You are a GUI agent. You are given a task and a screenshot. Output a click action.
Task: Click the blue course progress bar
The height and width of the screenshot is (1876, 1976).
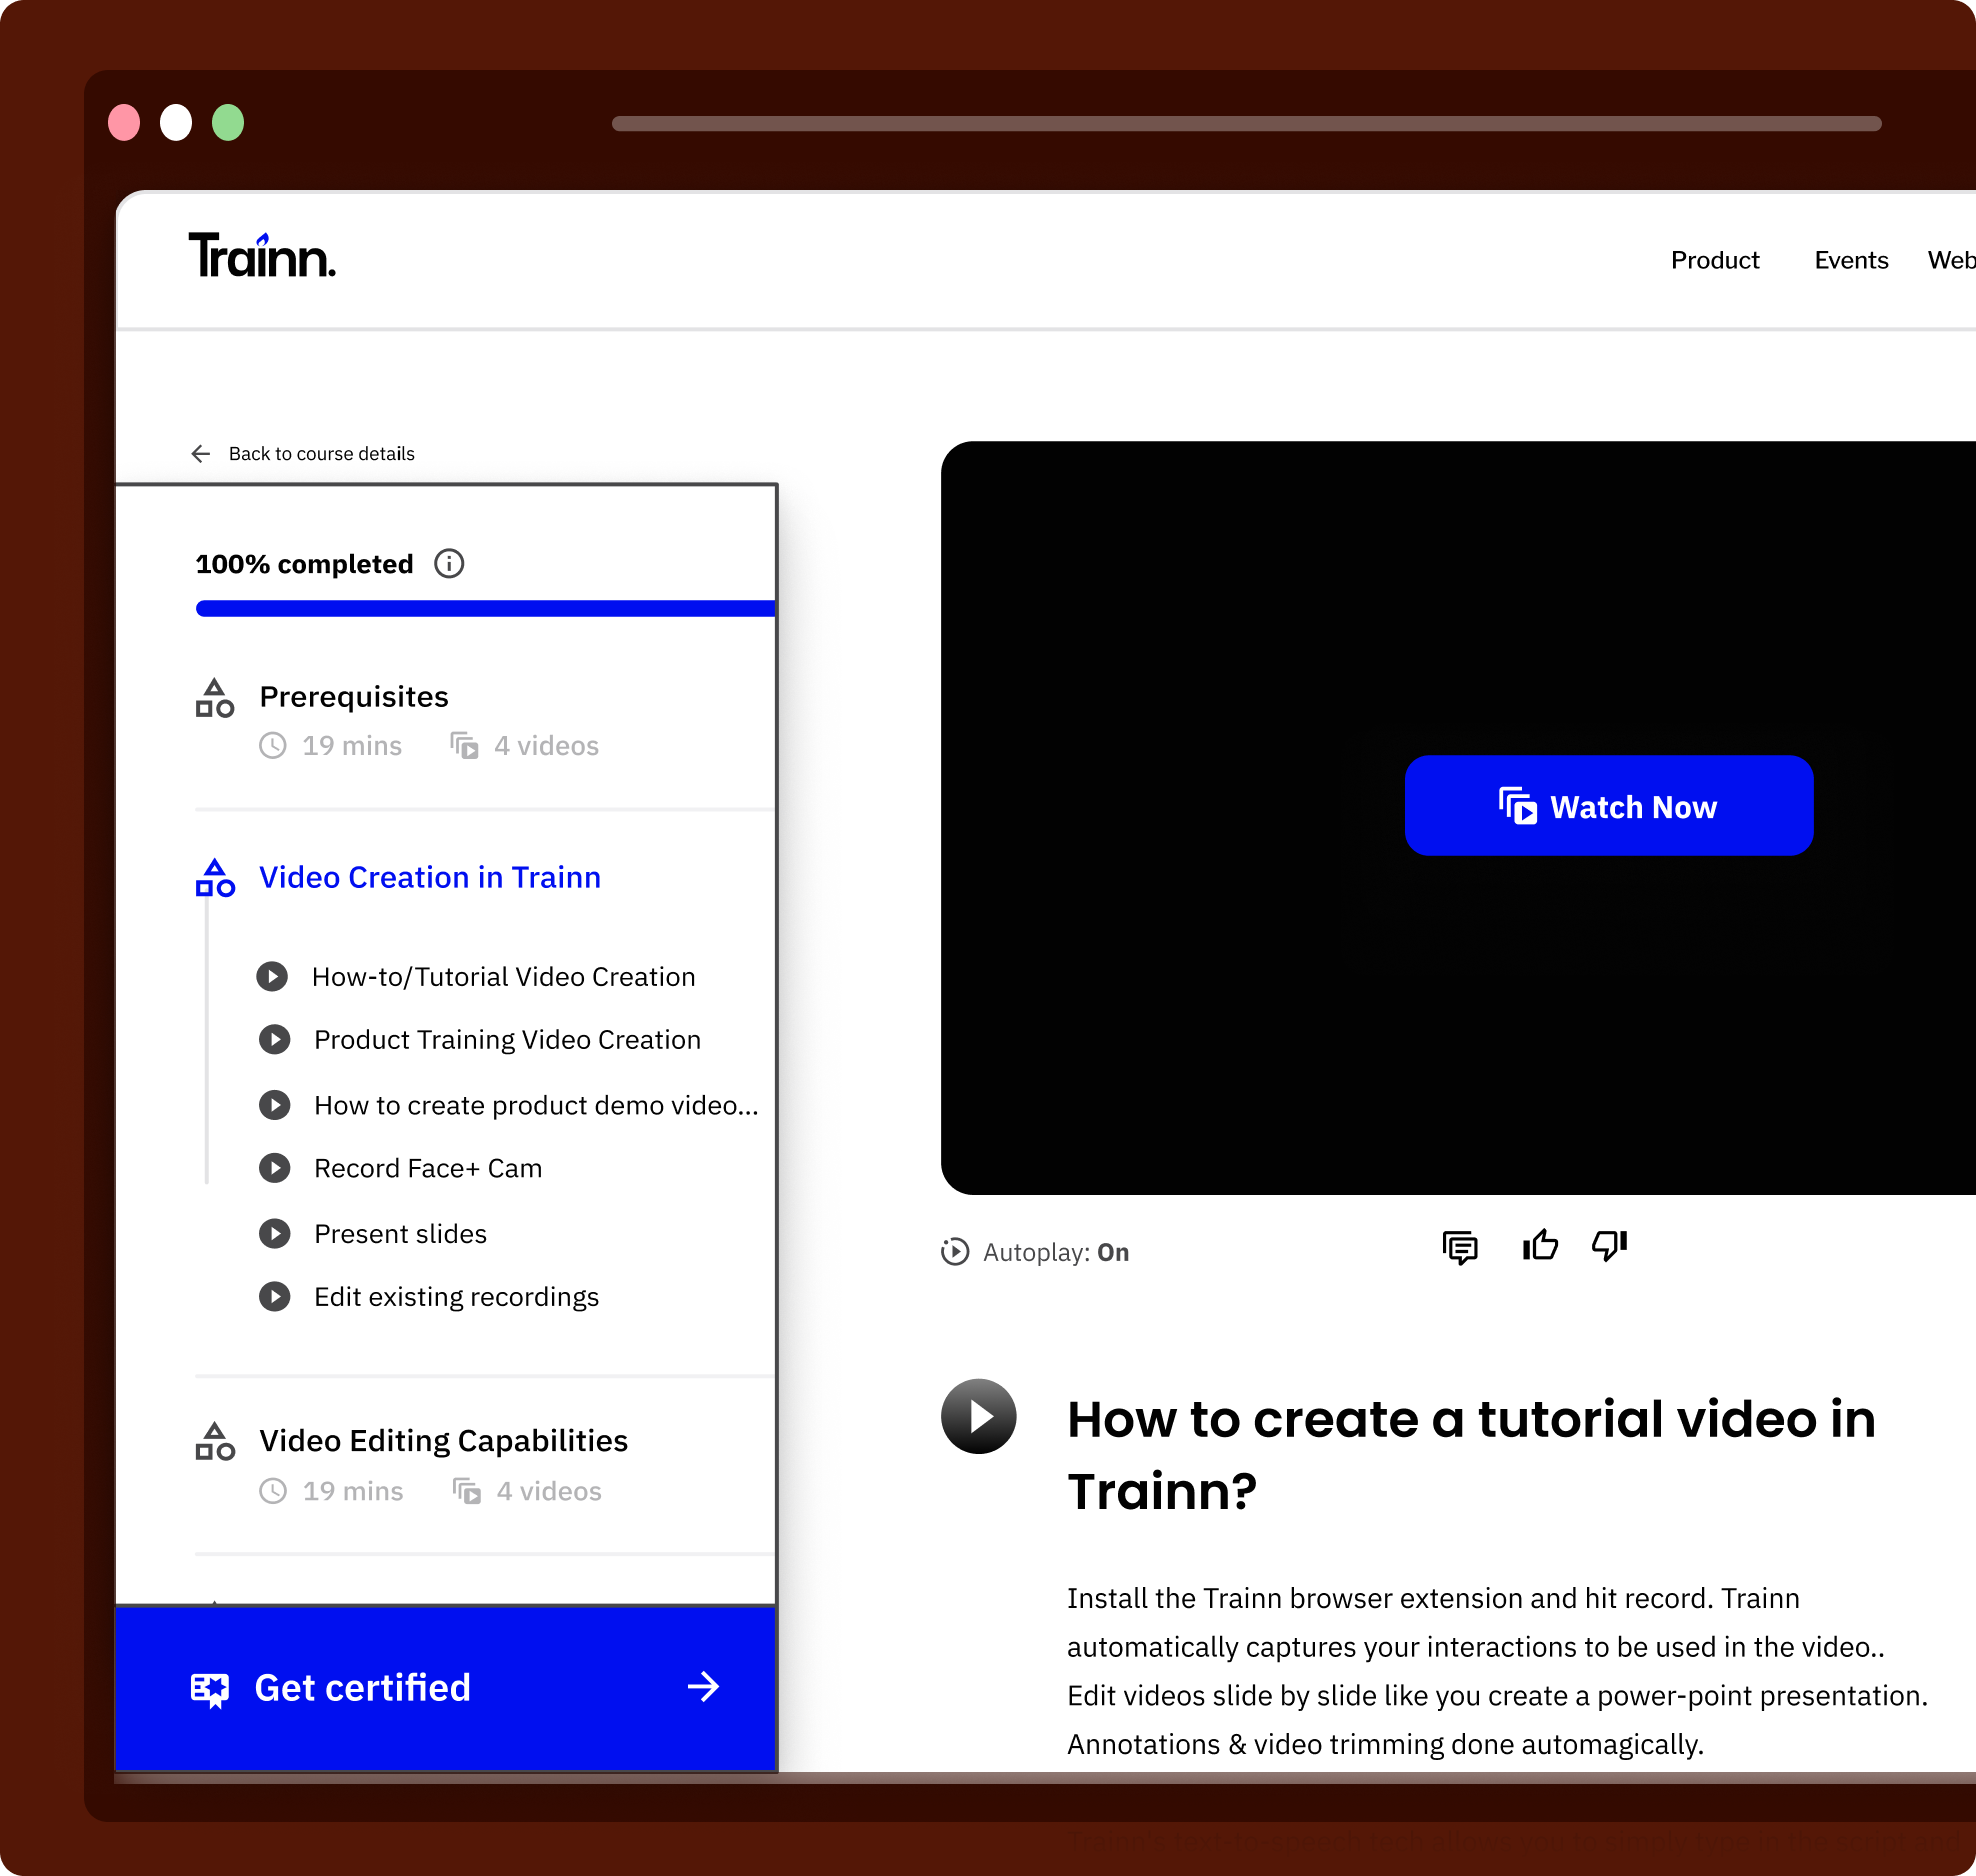485,608
